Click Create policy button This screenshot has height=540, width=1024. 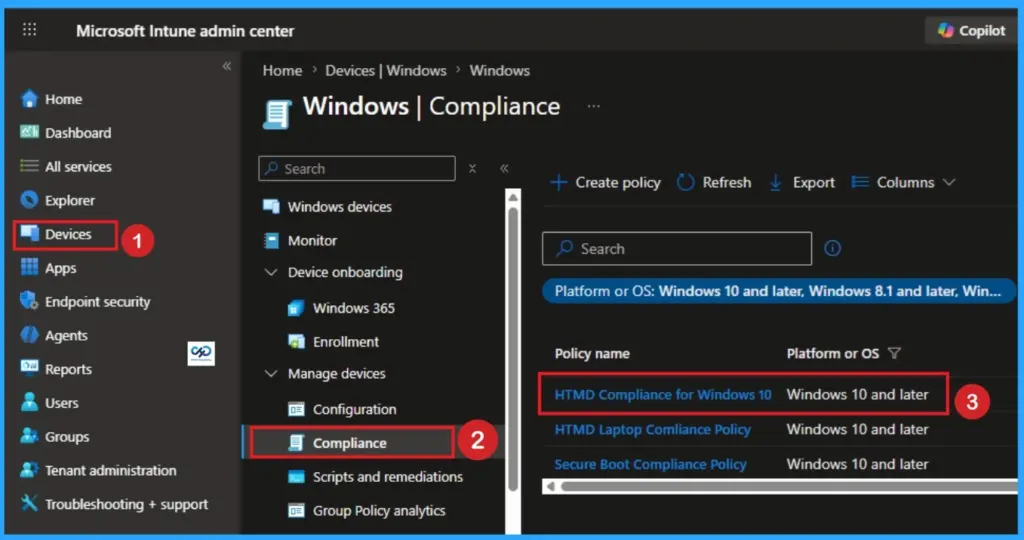(x=605, y=183)
